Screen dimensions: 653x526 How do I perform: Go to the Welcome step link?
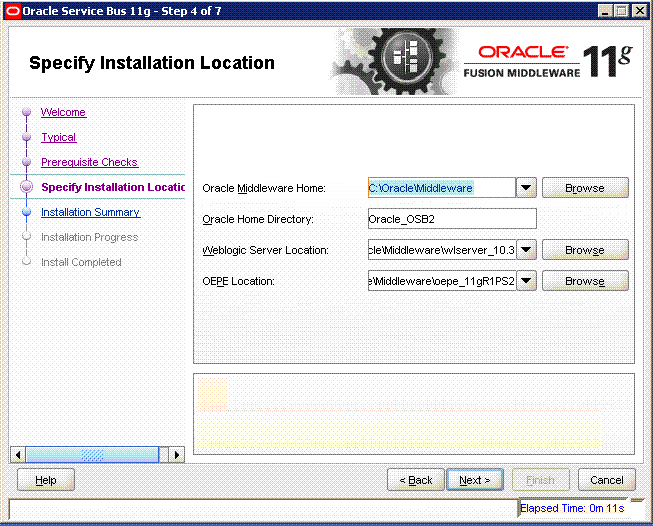63,113
